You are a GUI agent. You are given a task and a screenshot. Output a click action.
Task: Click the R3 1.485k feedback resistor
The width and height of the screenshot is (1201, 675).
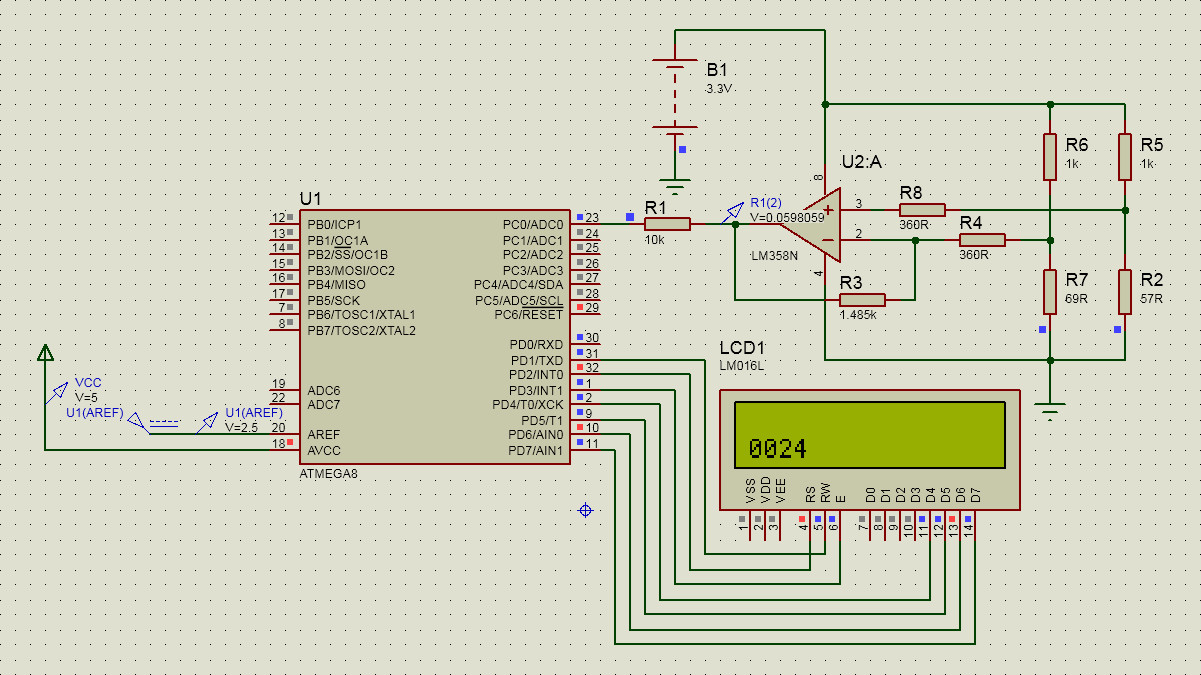click(862, 299)
